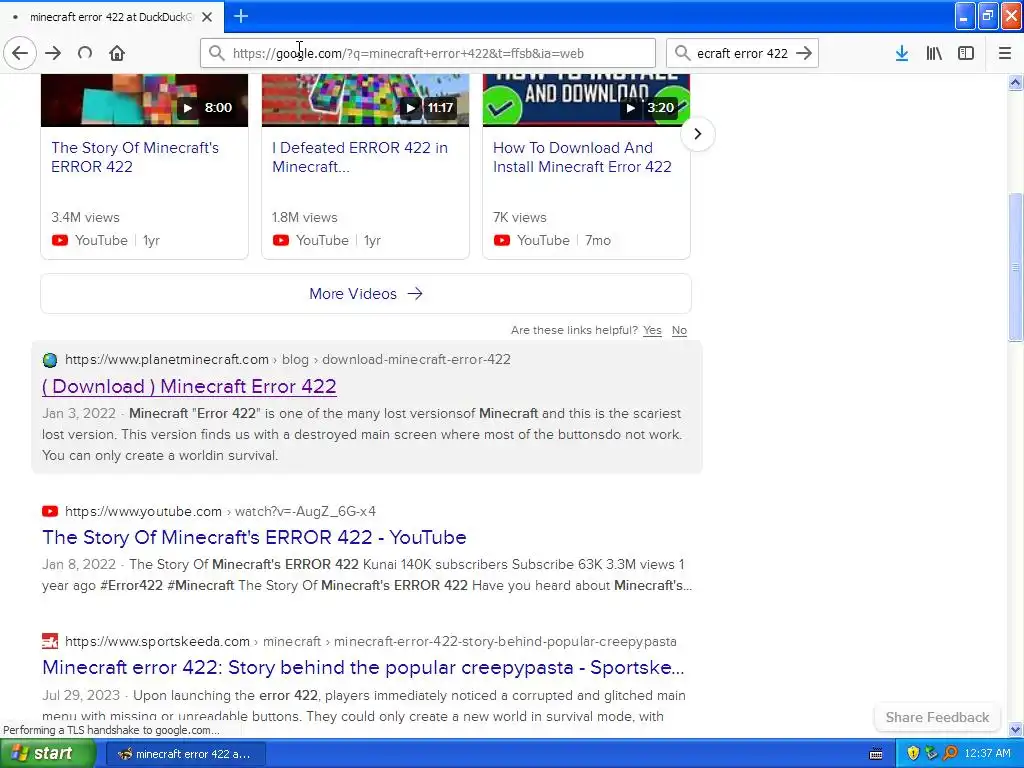Click the '7K views' text

tap(520, 217)
